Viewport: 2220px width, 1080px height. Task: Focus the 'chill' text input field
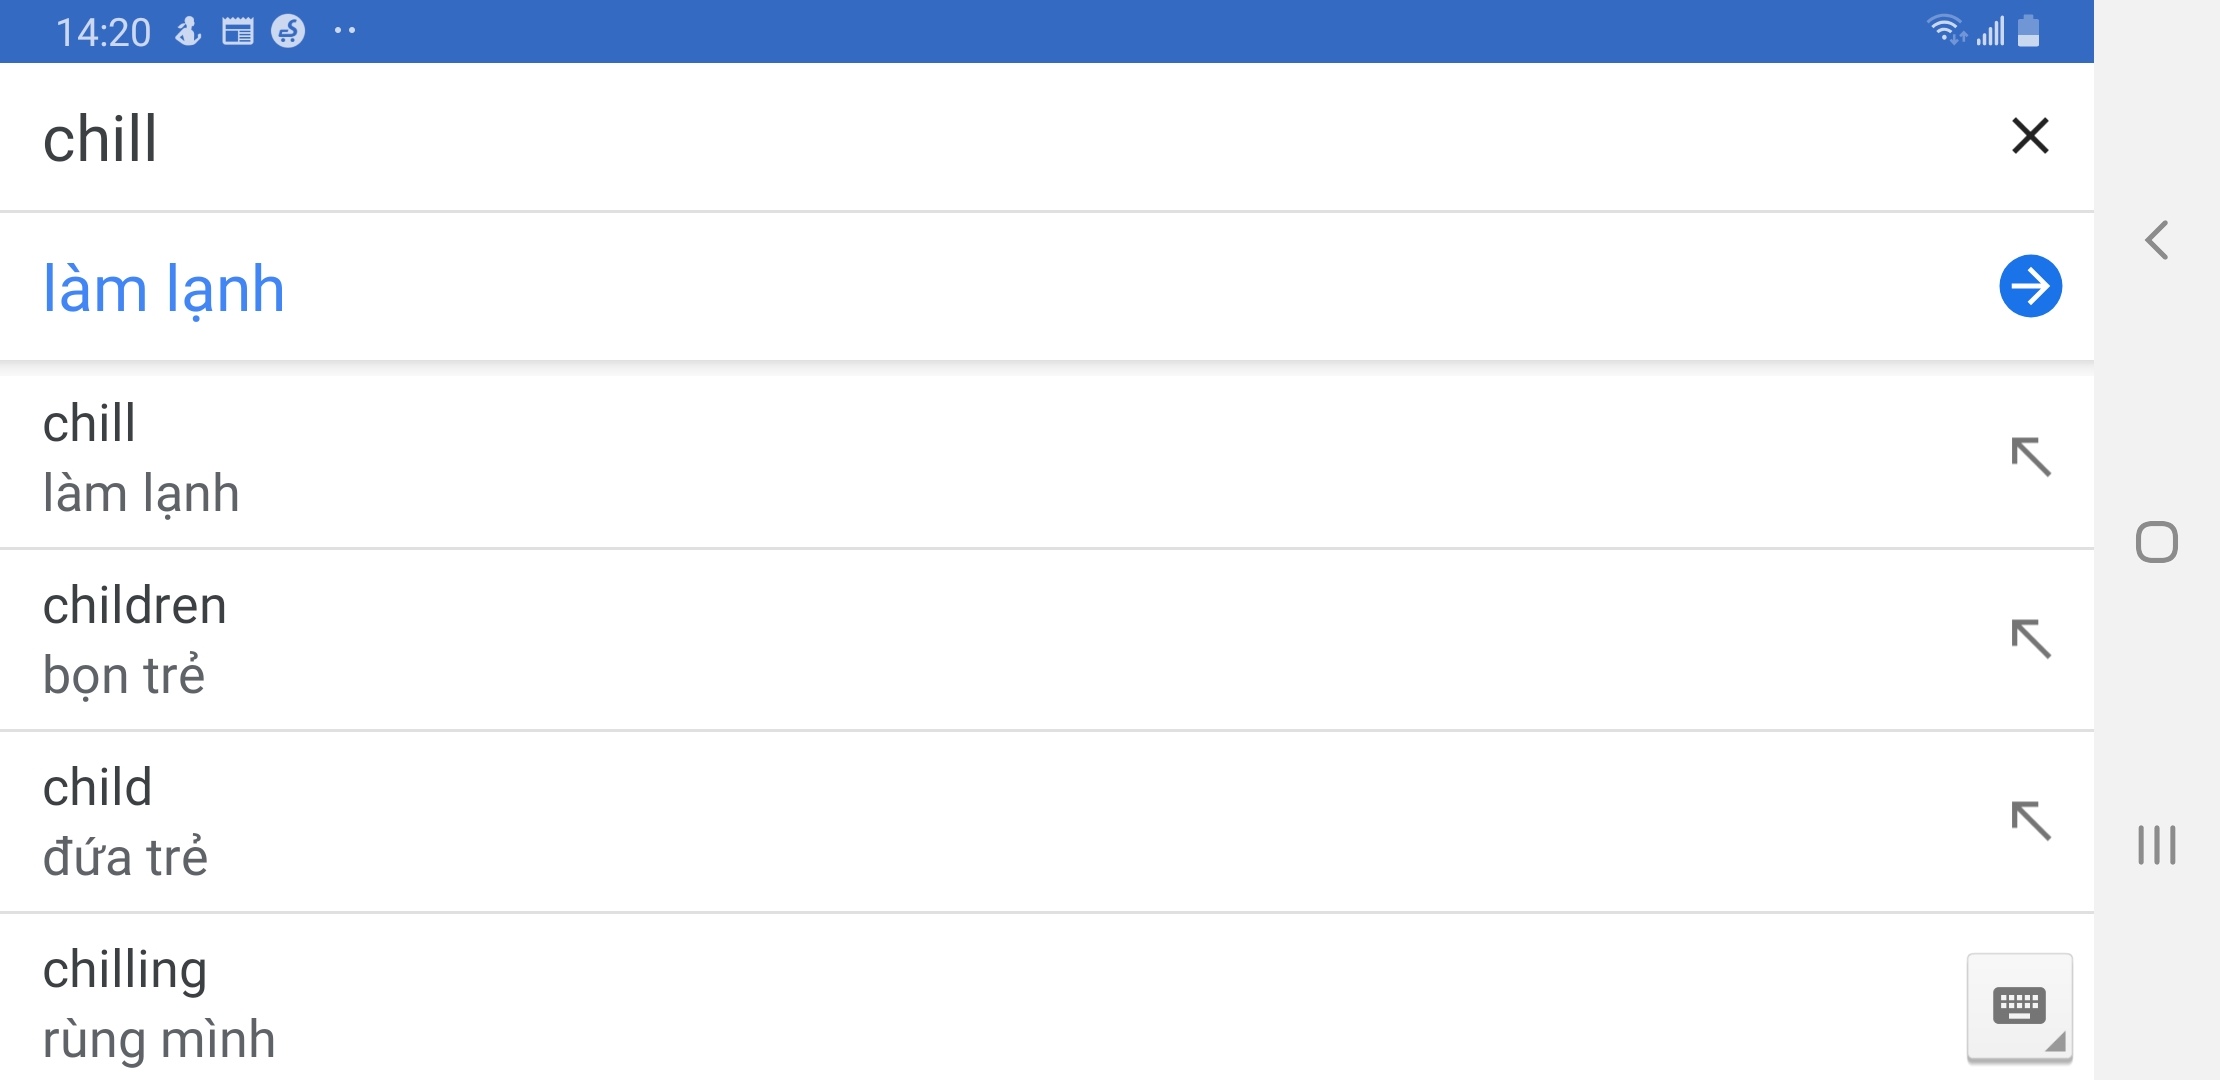coord(900,138)
